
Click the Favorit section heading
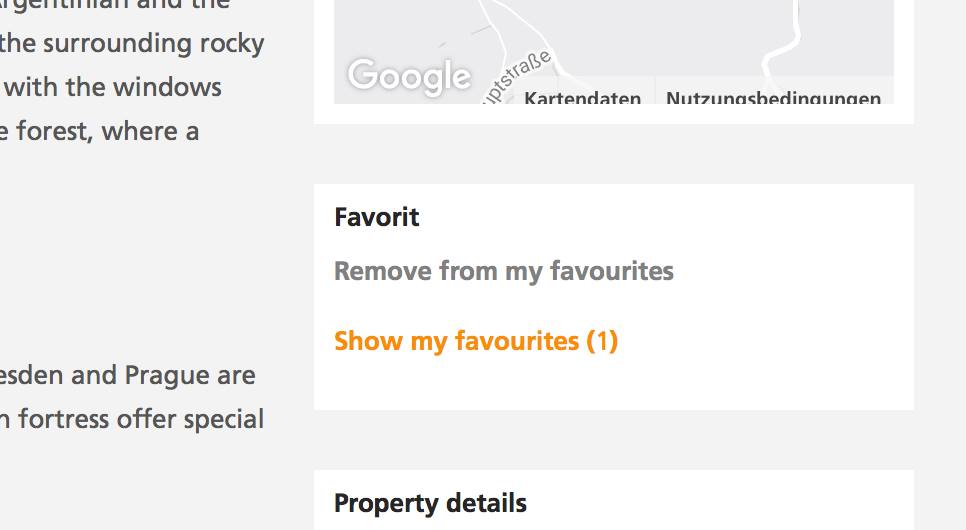376,218
